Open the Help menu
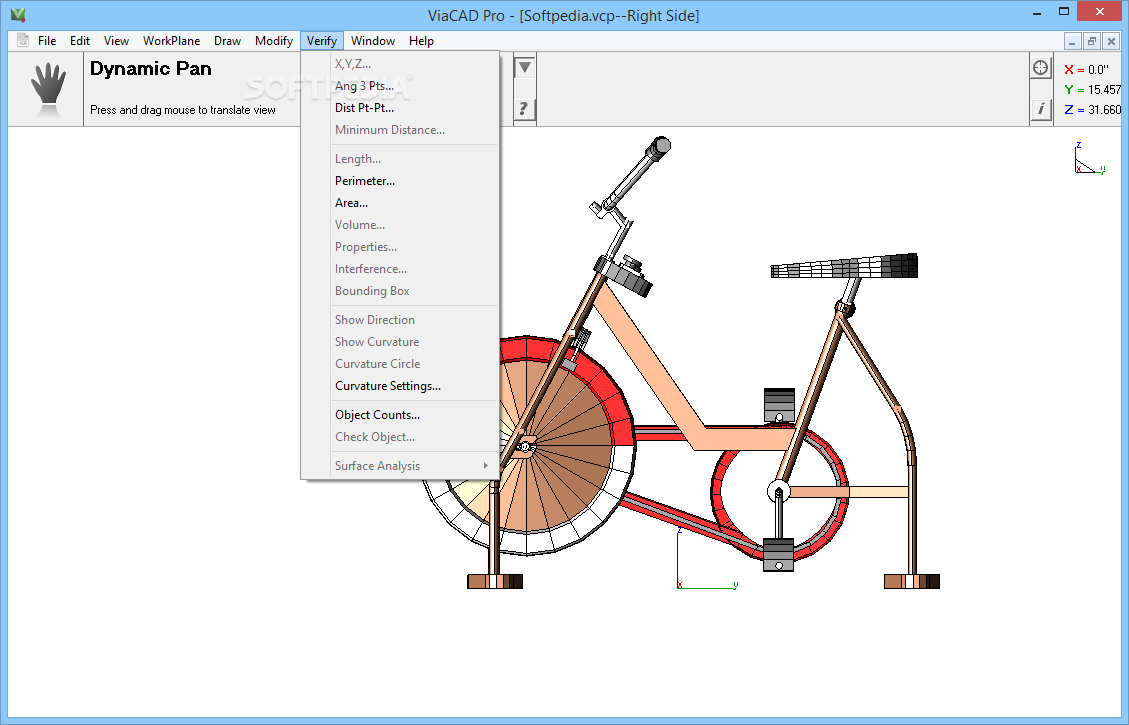1129x725 pixels. (421, 41)
